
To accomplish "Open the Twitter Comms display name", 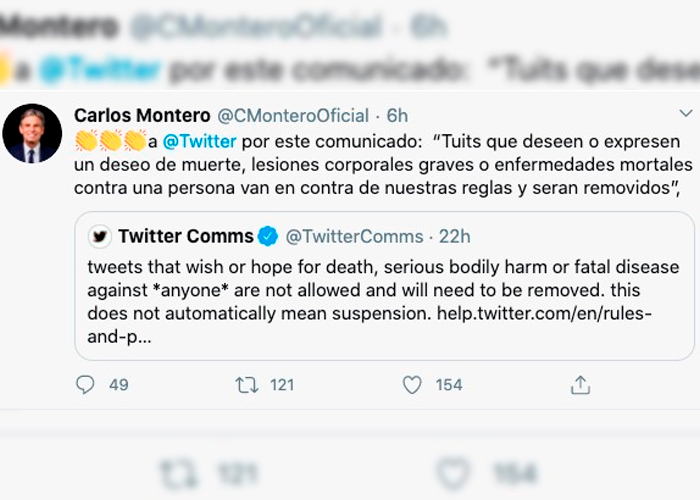I will tap(185, 237).
